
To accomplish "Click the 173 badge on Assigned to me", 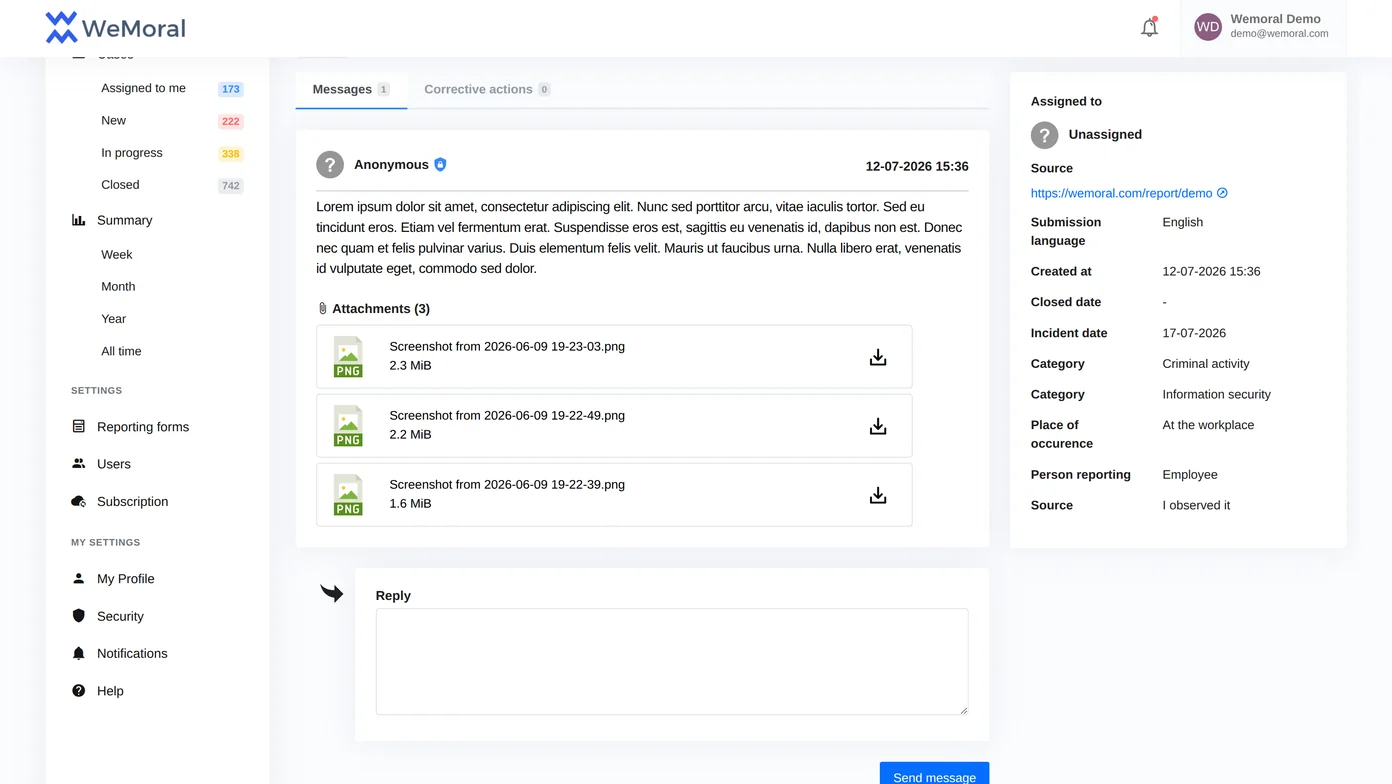I will (231, 89).
